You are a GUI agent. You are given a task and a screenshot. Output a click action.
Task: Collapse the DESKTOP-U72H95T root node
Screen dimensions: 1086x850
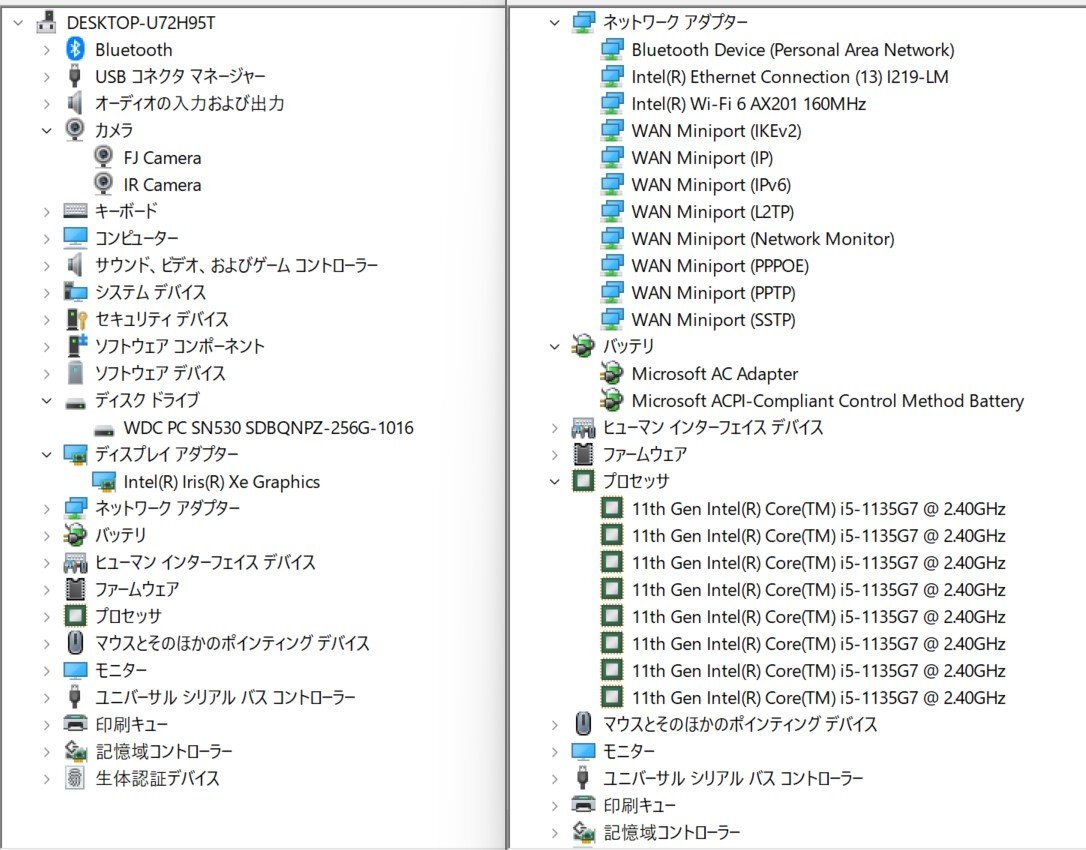19,23
